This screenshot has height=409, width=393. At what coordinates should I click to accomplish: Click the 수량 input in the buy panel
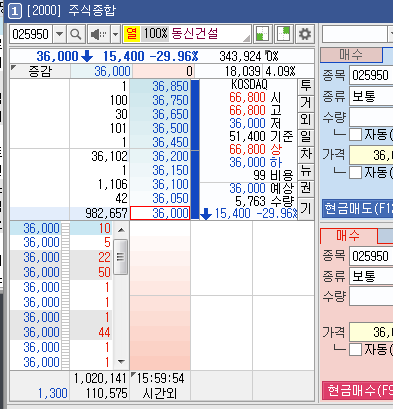coord(371,297)
